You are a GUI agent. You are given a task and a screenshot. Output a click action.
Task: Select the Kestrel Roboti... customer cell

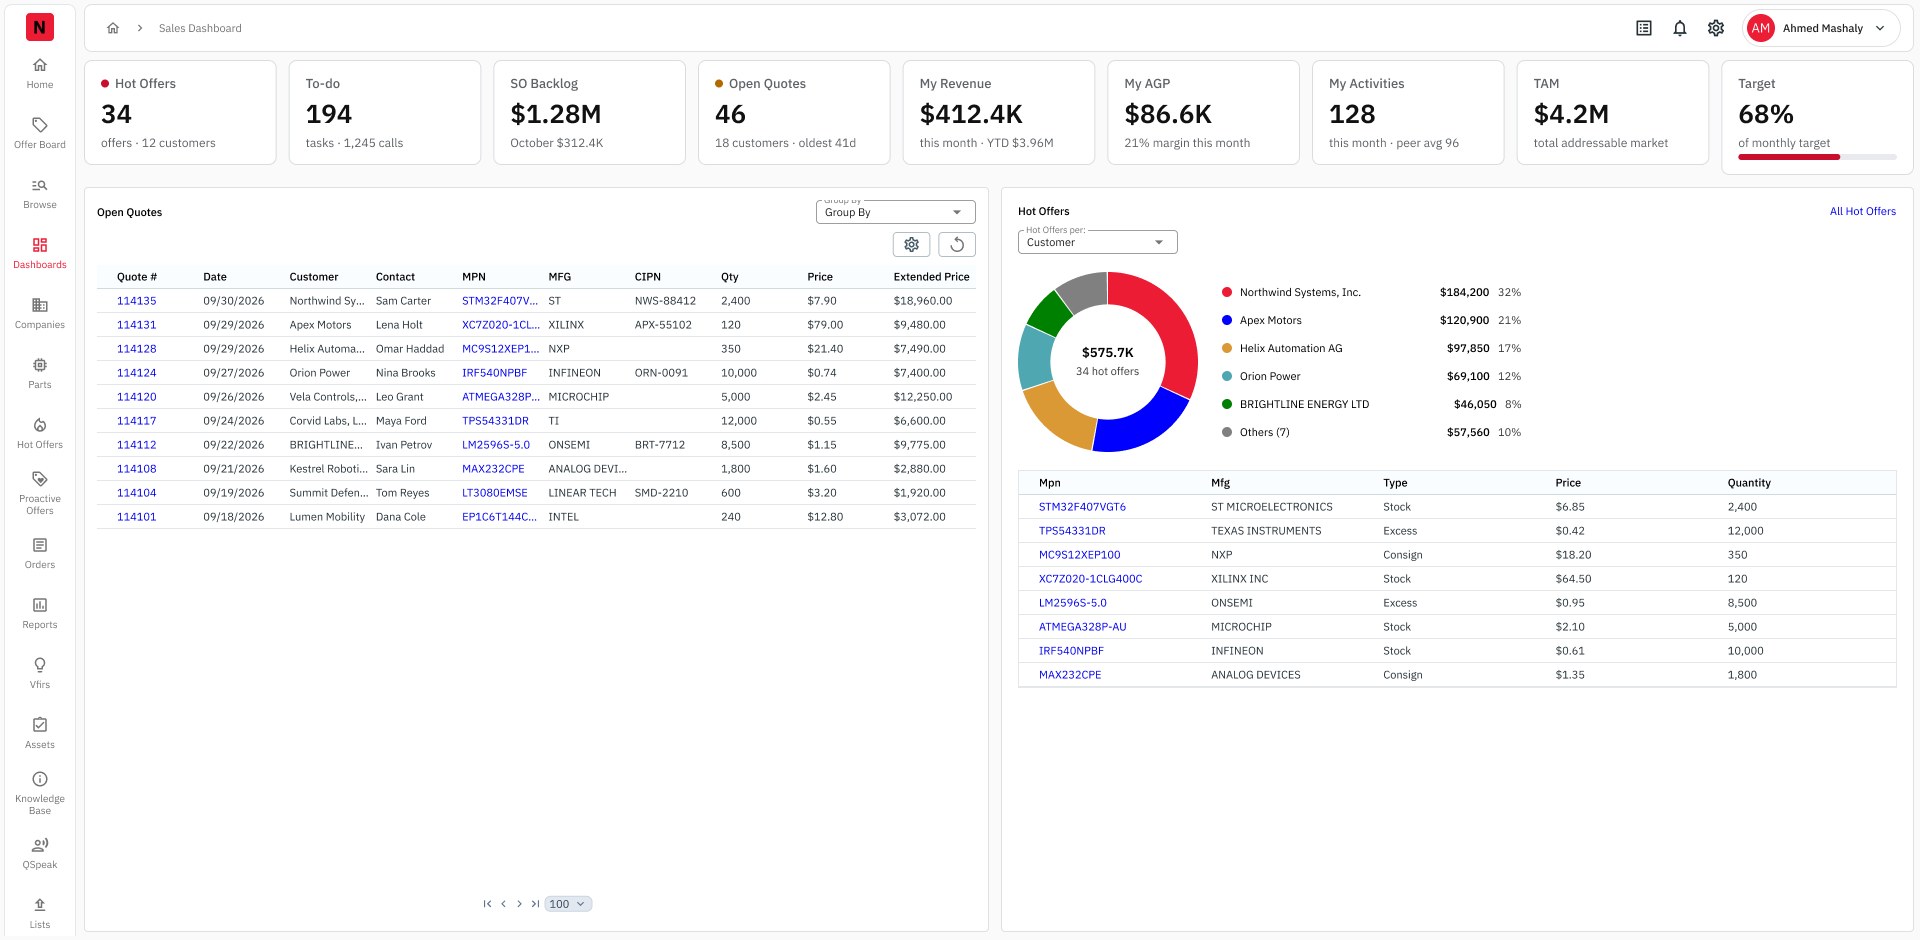329,469
